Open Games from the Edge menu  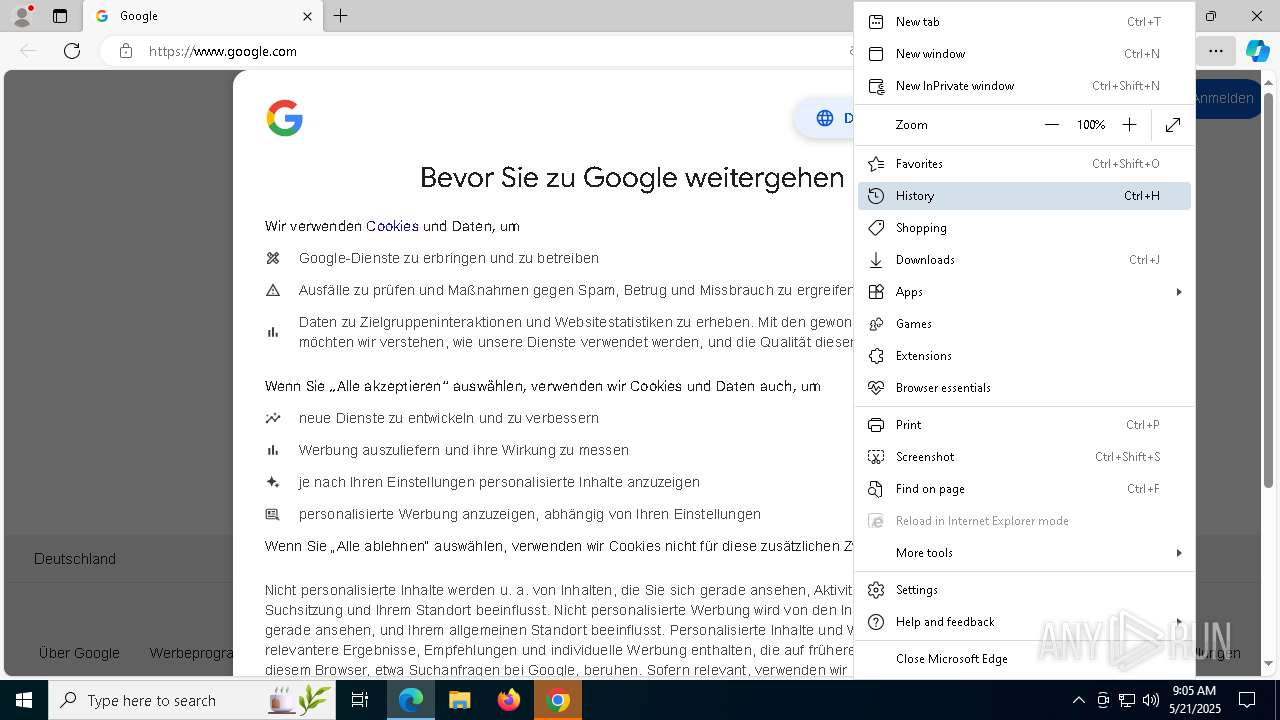pos(1024,324)
